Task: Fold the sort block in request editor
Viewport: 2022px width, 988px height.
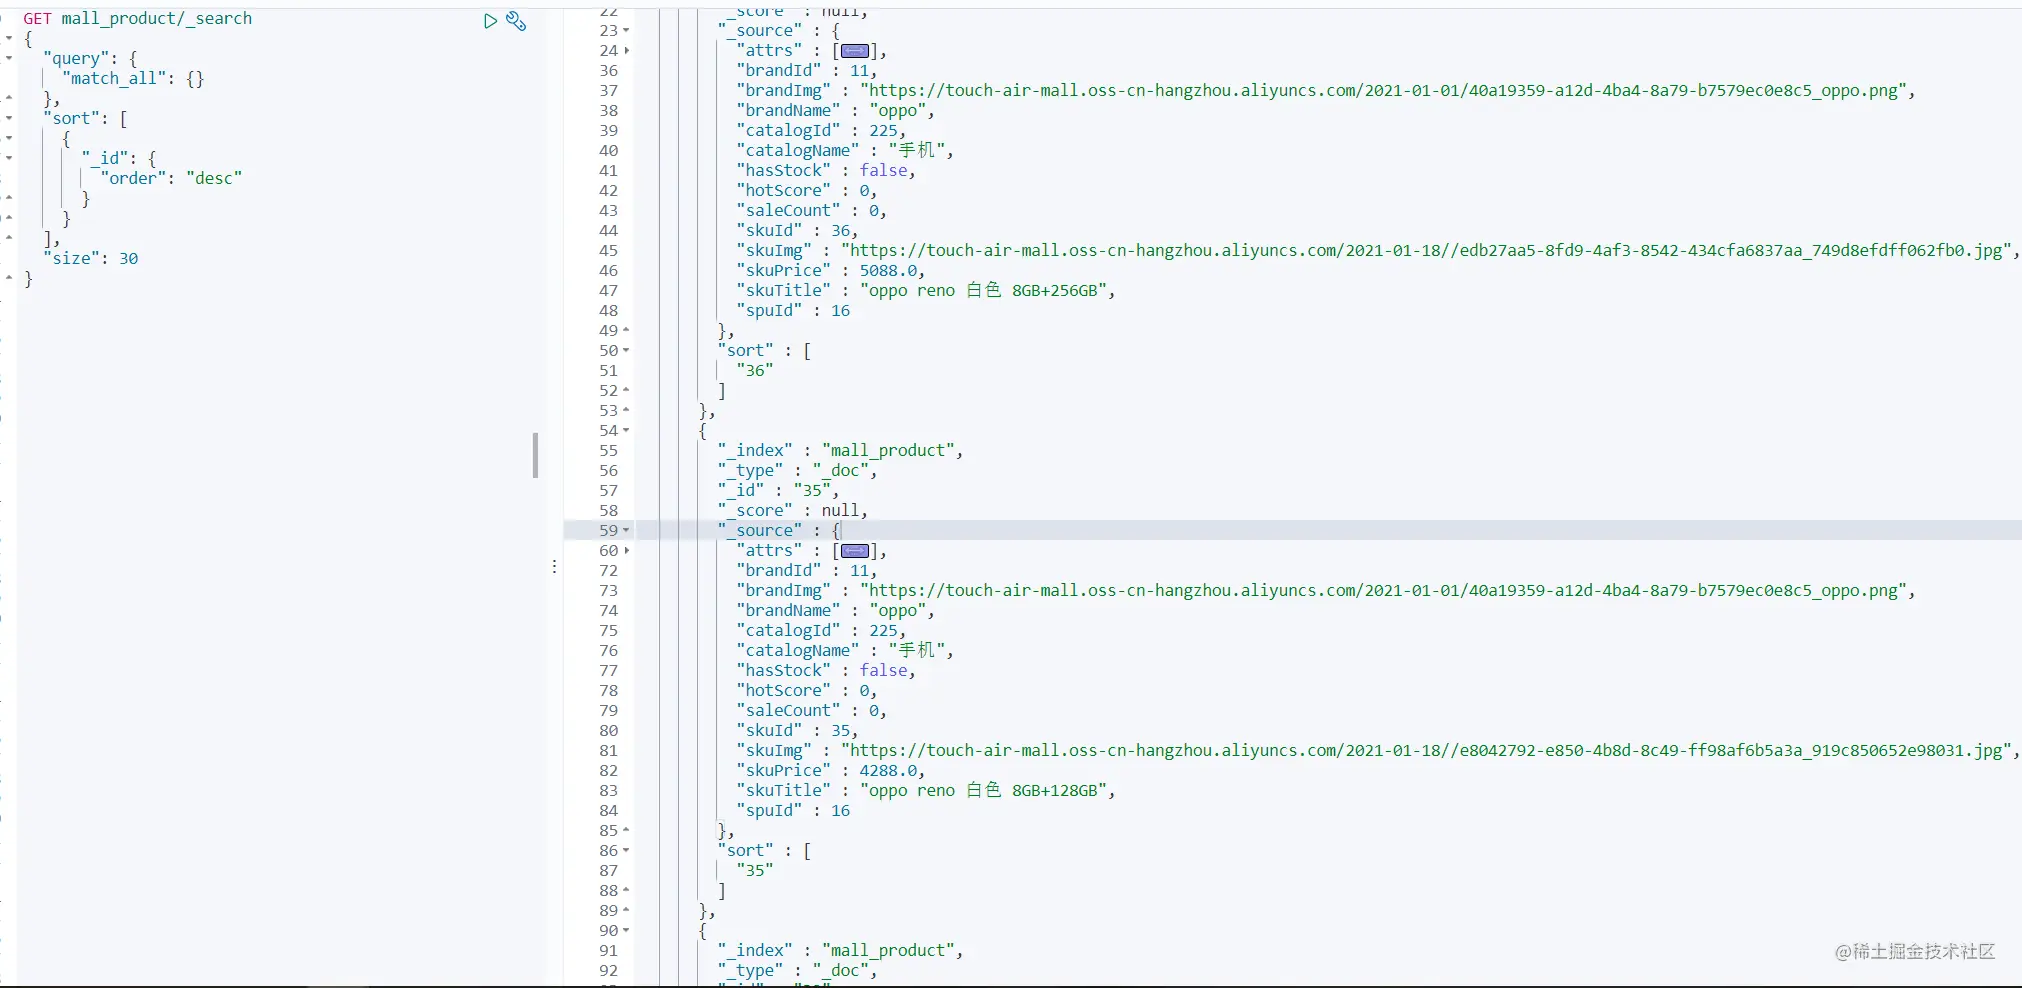Action: point(9,118)
